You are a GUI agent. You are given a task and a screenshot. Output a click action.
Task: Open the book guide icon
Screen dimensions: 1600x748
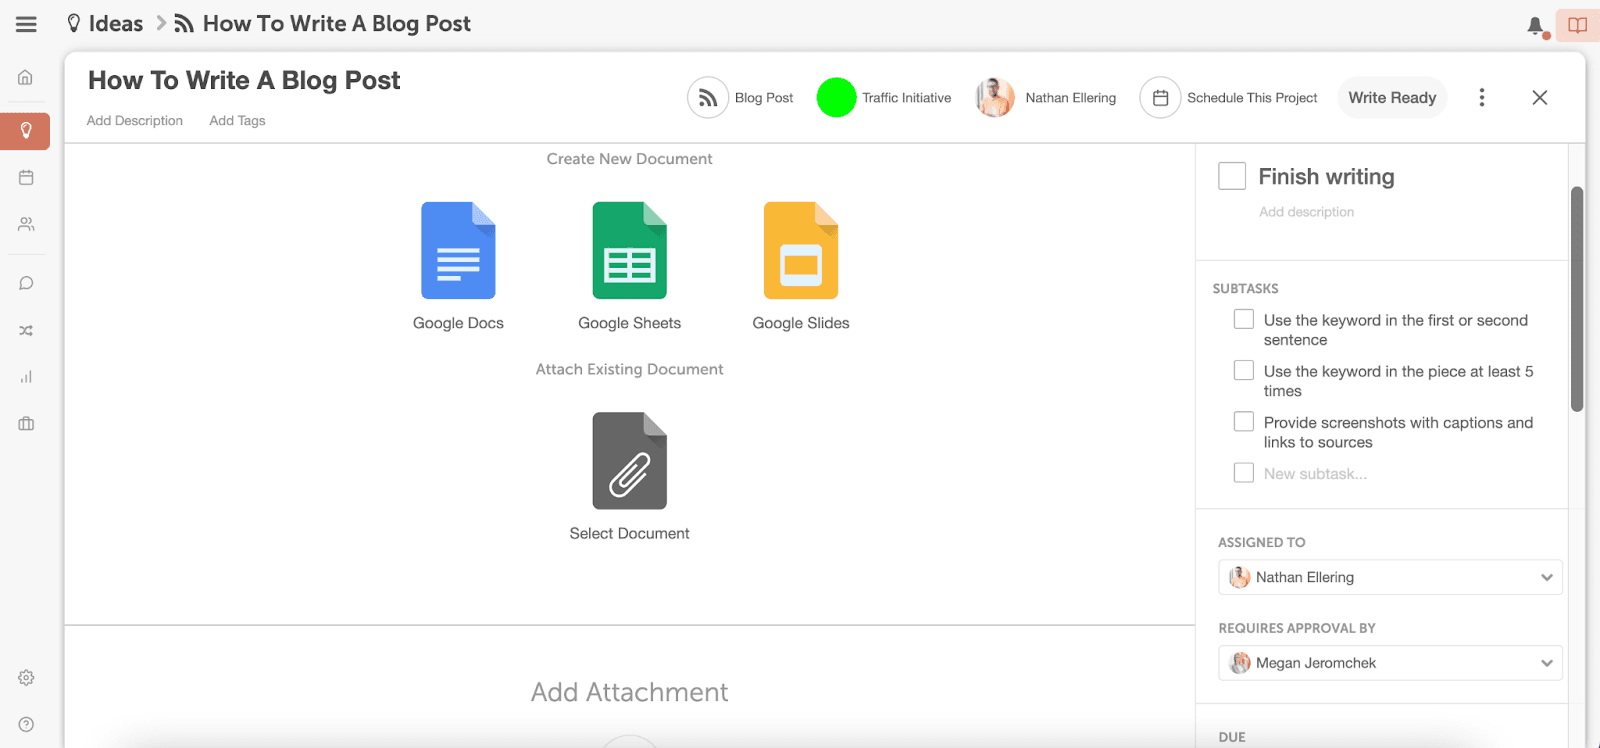point(1577,25)
